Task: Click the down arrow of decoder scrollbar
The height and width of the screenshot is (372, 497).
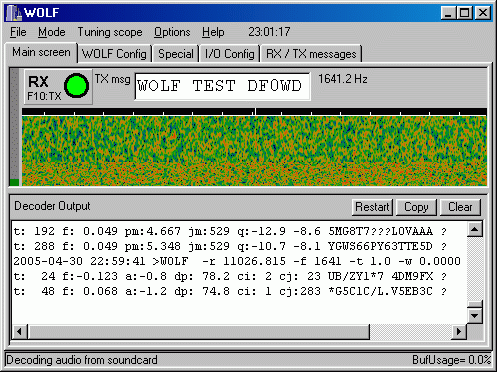Action: 475,315
